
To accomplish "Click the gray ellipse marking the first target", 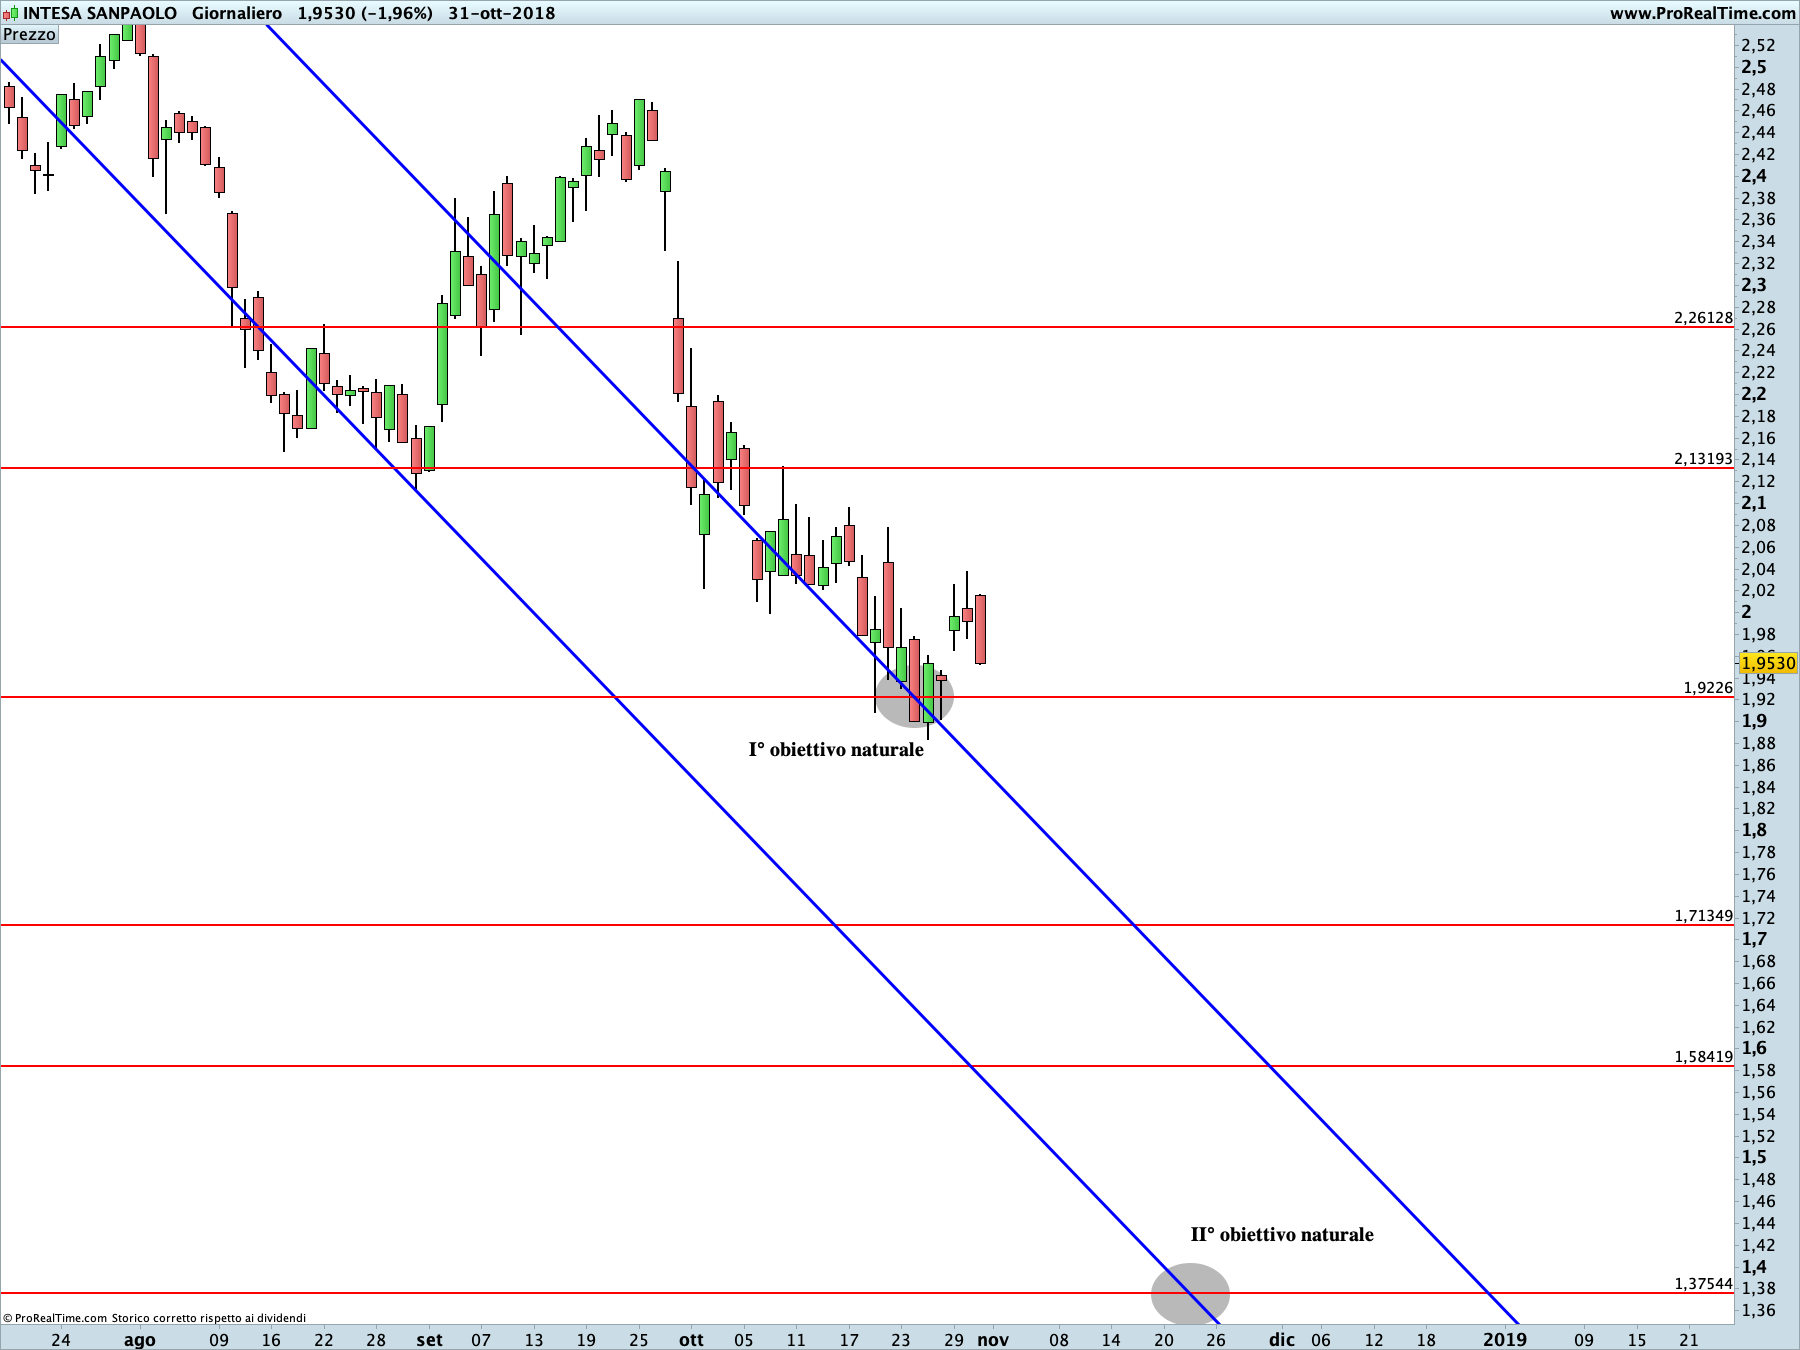I will (914, 696).
